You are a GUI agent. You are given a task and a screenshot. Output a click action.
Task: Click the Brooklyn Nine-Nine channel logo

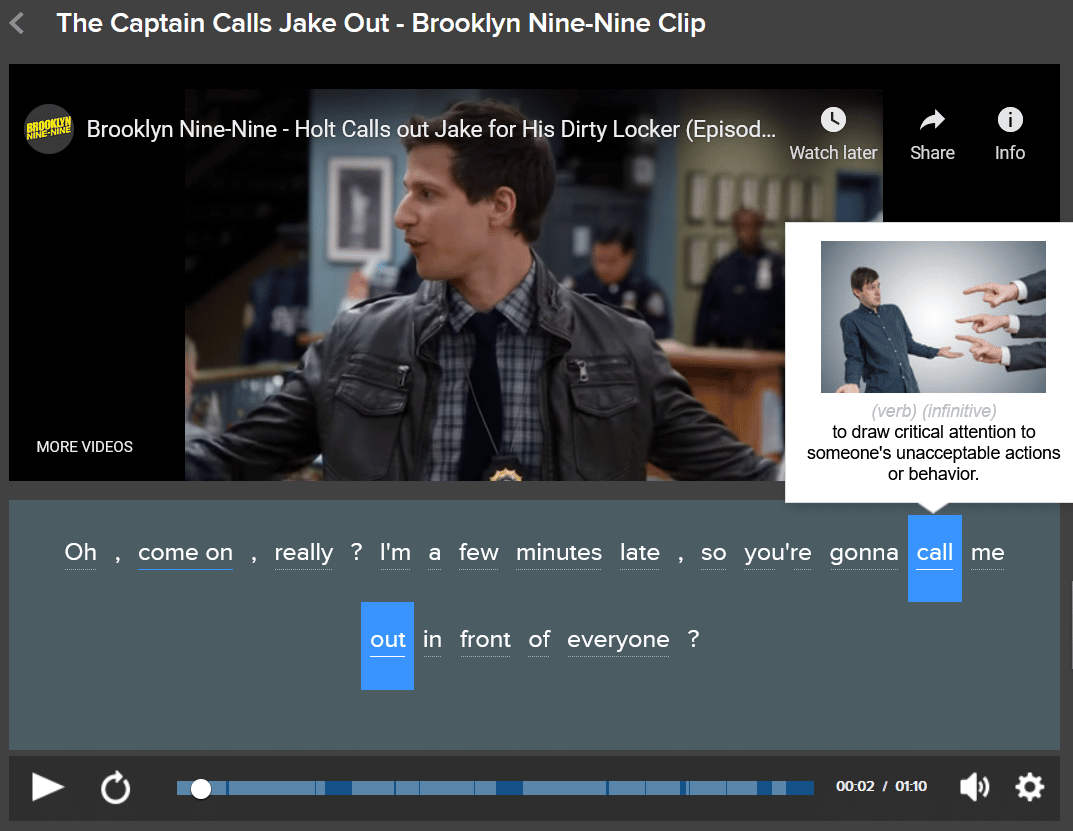coord(49,129)
